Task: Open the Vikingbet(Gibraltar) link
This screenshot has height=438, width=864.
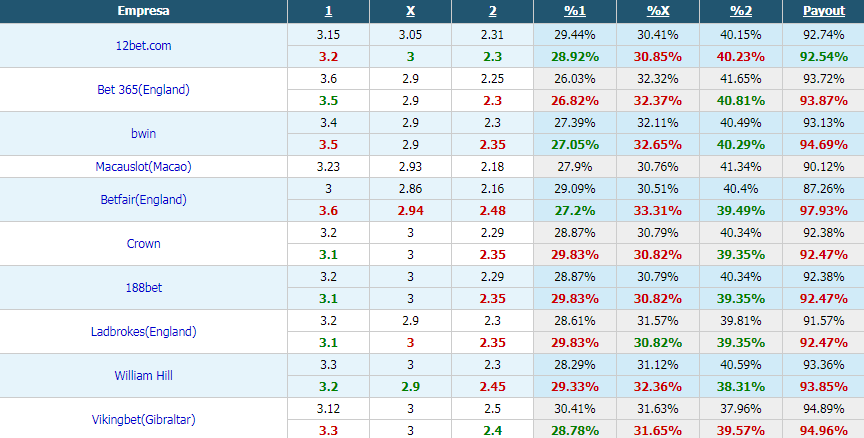Action: point(143,420)
